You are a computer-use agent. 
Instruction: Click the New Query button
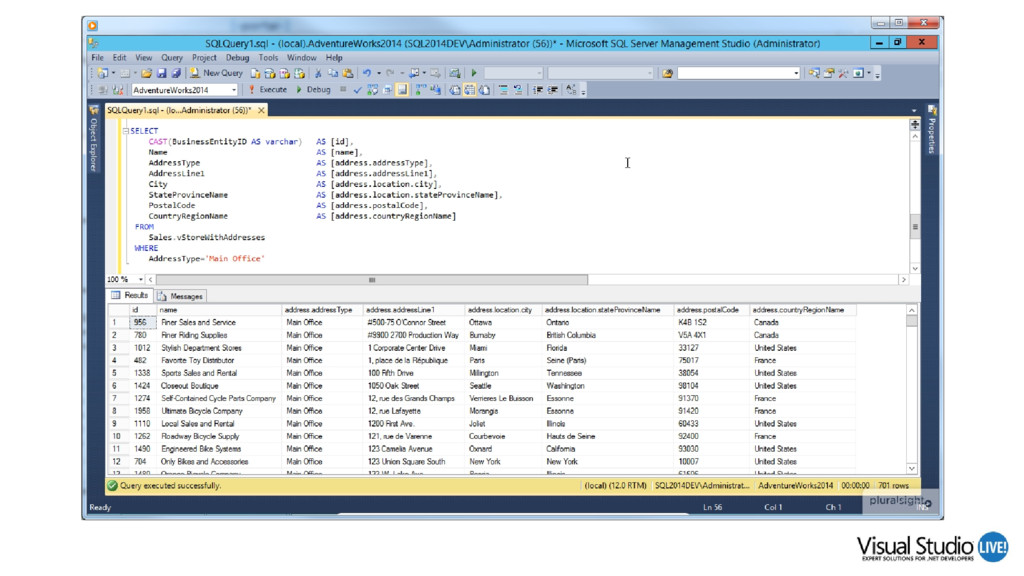click(216, 73)
